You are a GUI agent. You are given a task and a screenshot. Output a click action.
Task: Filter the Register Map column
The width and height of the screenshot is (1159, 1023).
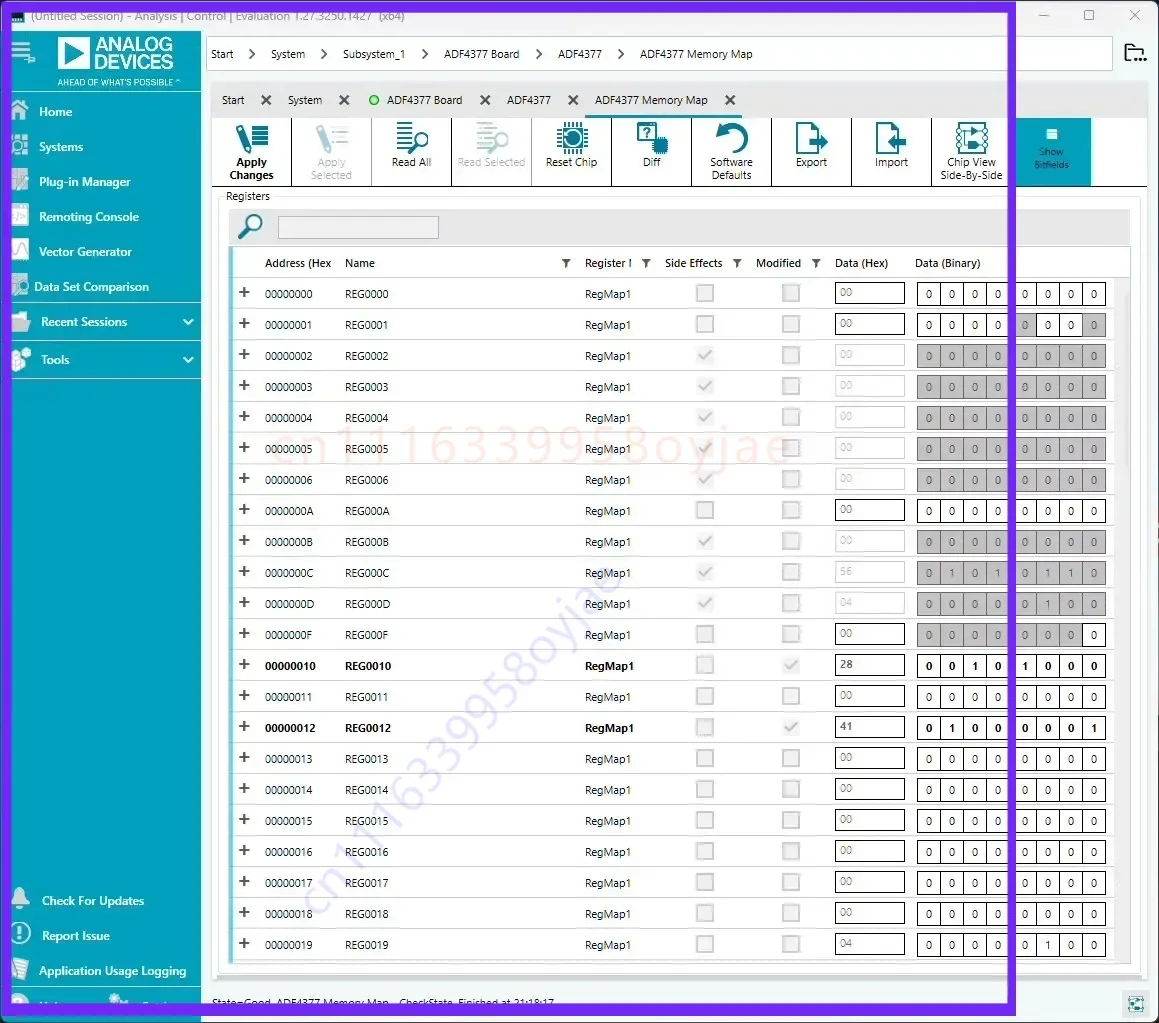646,263
